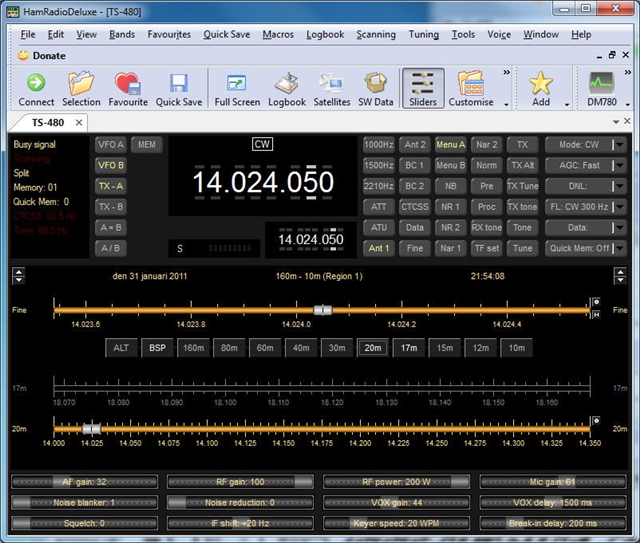Switch to Full Screen view
The width and height of the screenshot is (640, 543).
237,83
